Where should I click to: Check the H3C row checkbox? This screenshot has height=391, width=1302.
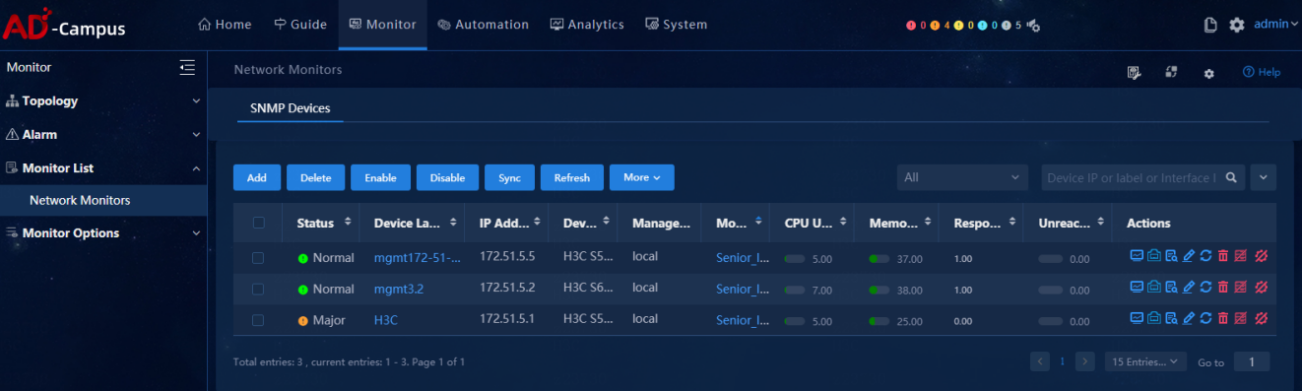[258, 320]
